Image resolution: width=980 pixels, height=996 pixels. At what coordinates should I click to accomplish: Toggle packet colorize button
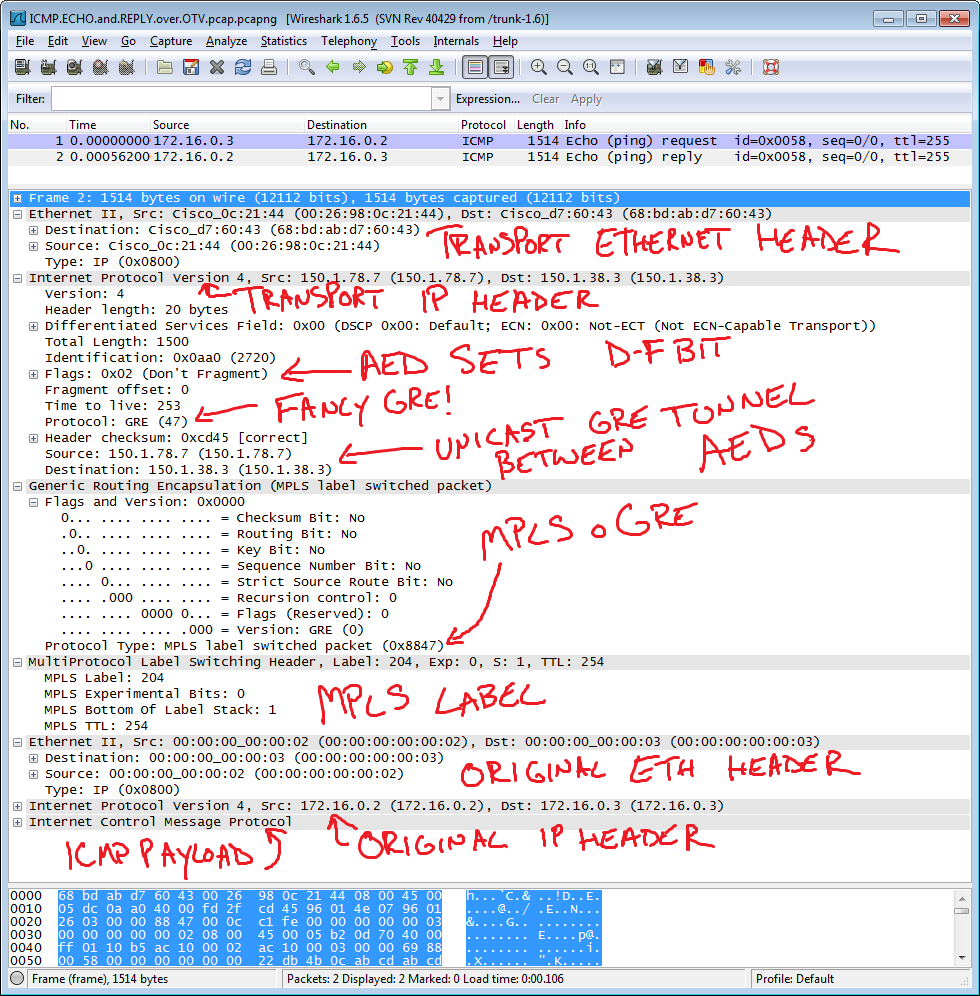pyautogui.click(x=475, y=68)
